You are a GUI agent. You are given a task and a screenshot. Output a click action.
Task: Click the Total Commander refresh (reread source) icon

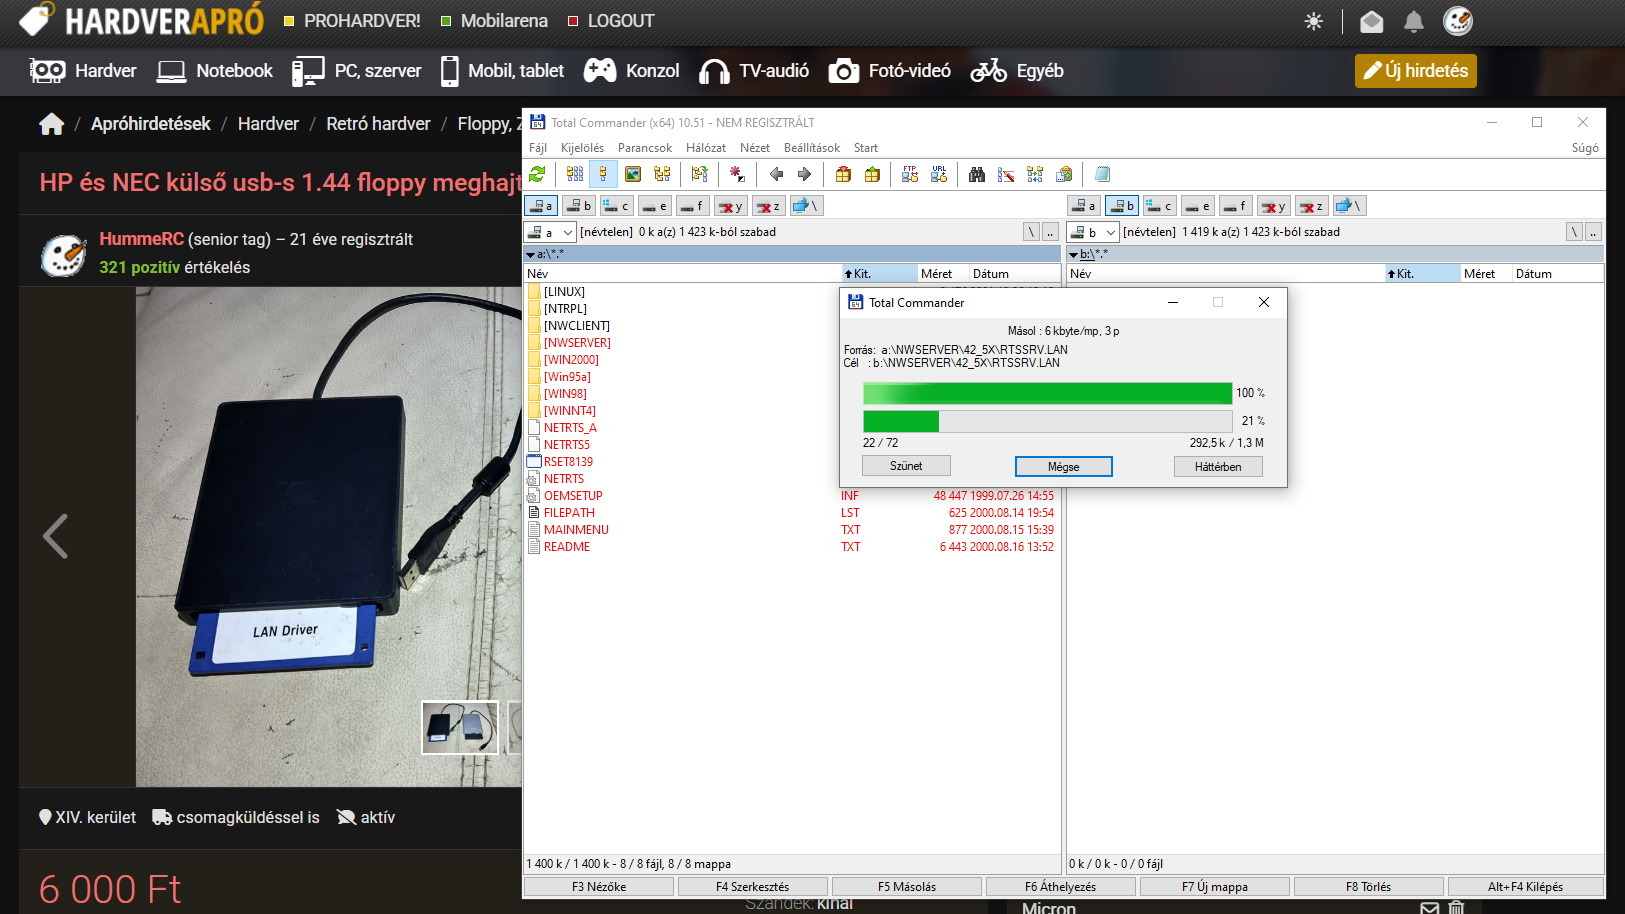537,174
